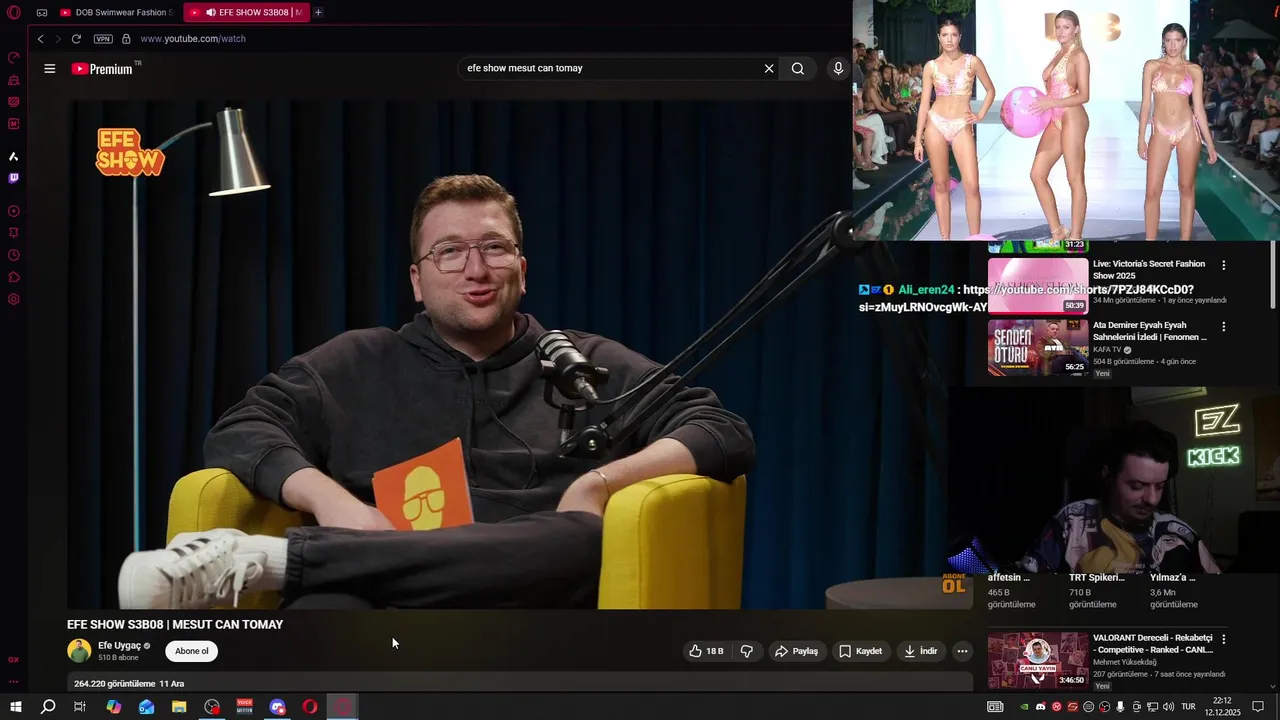Open a new tab with plus button
1280x720 pixels.
(318, 13)
